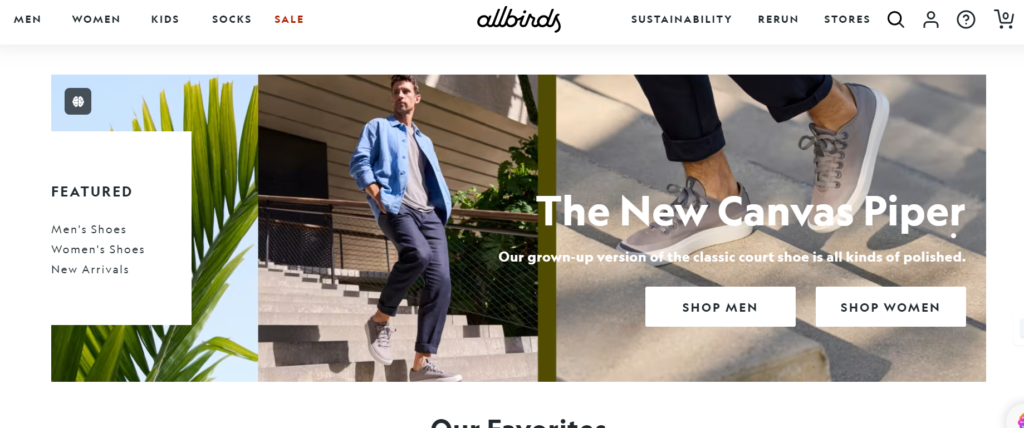Open the Stores page
The image size is (1024, 428).
[847, 20]
